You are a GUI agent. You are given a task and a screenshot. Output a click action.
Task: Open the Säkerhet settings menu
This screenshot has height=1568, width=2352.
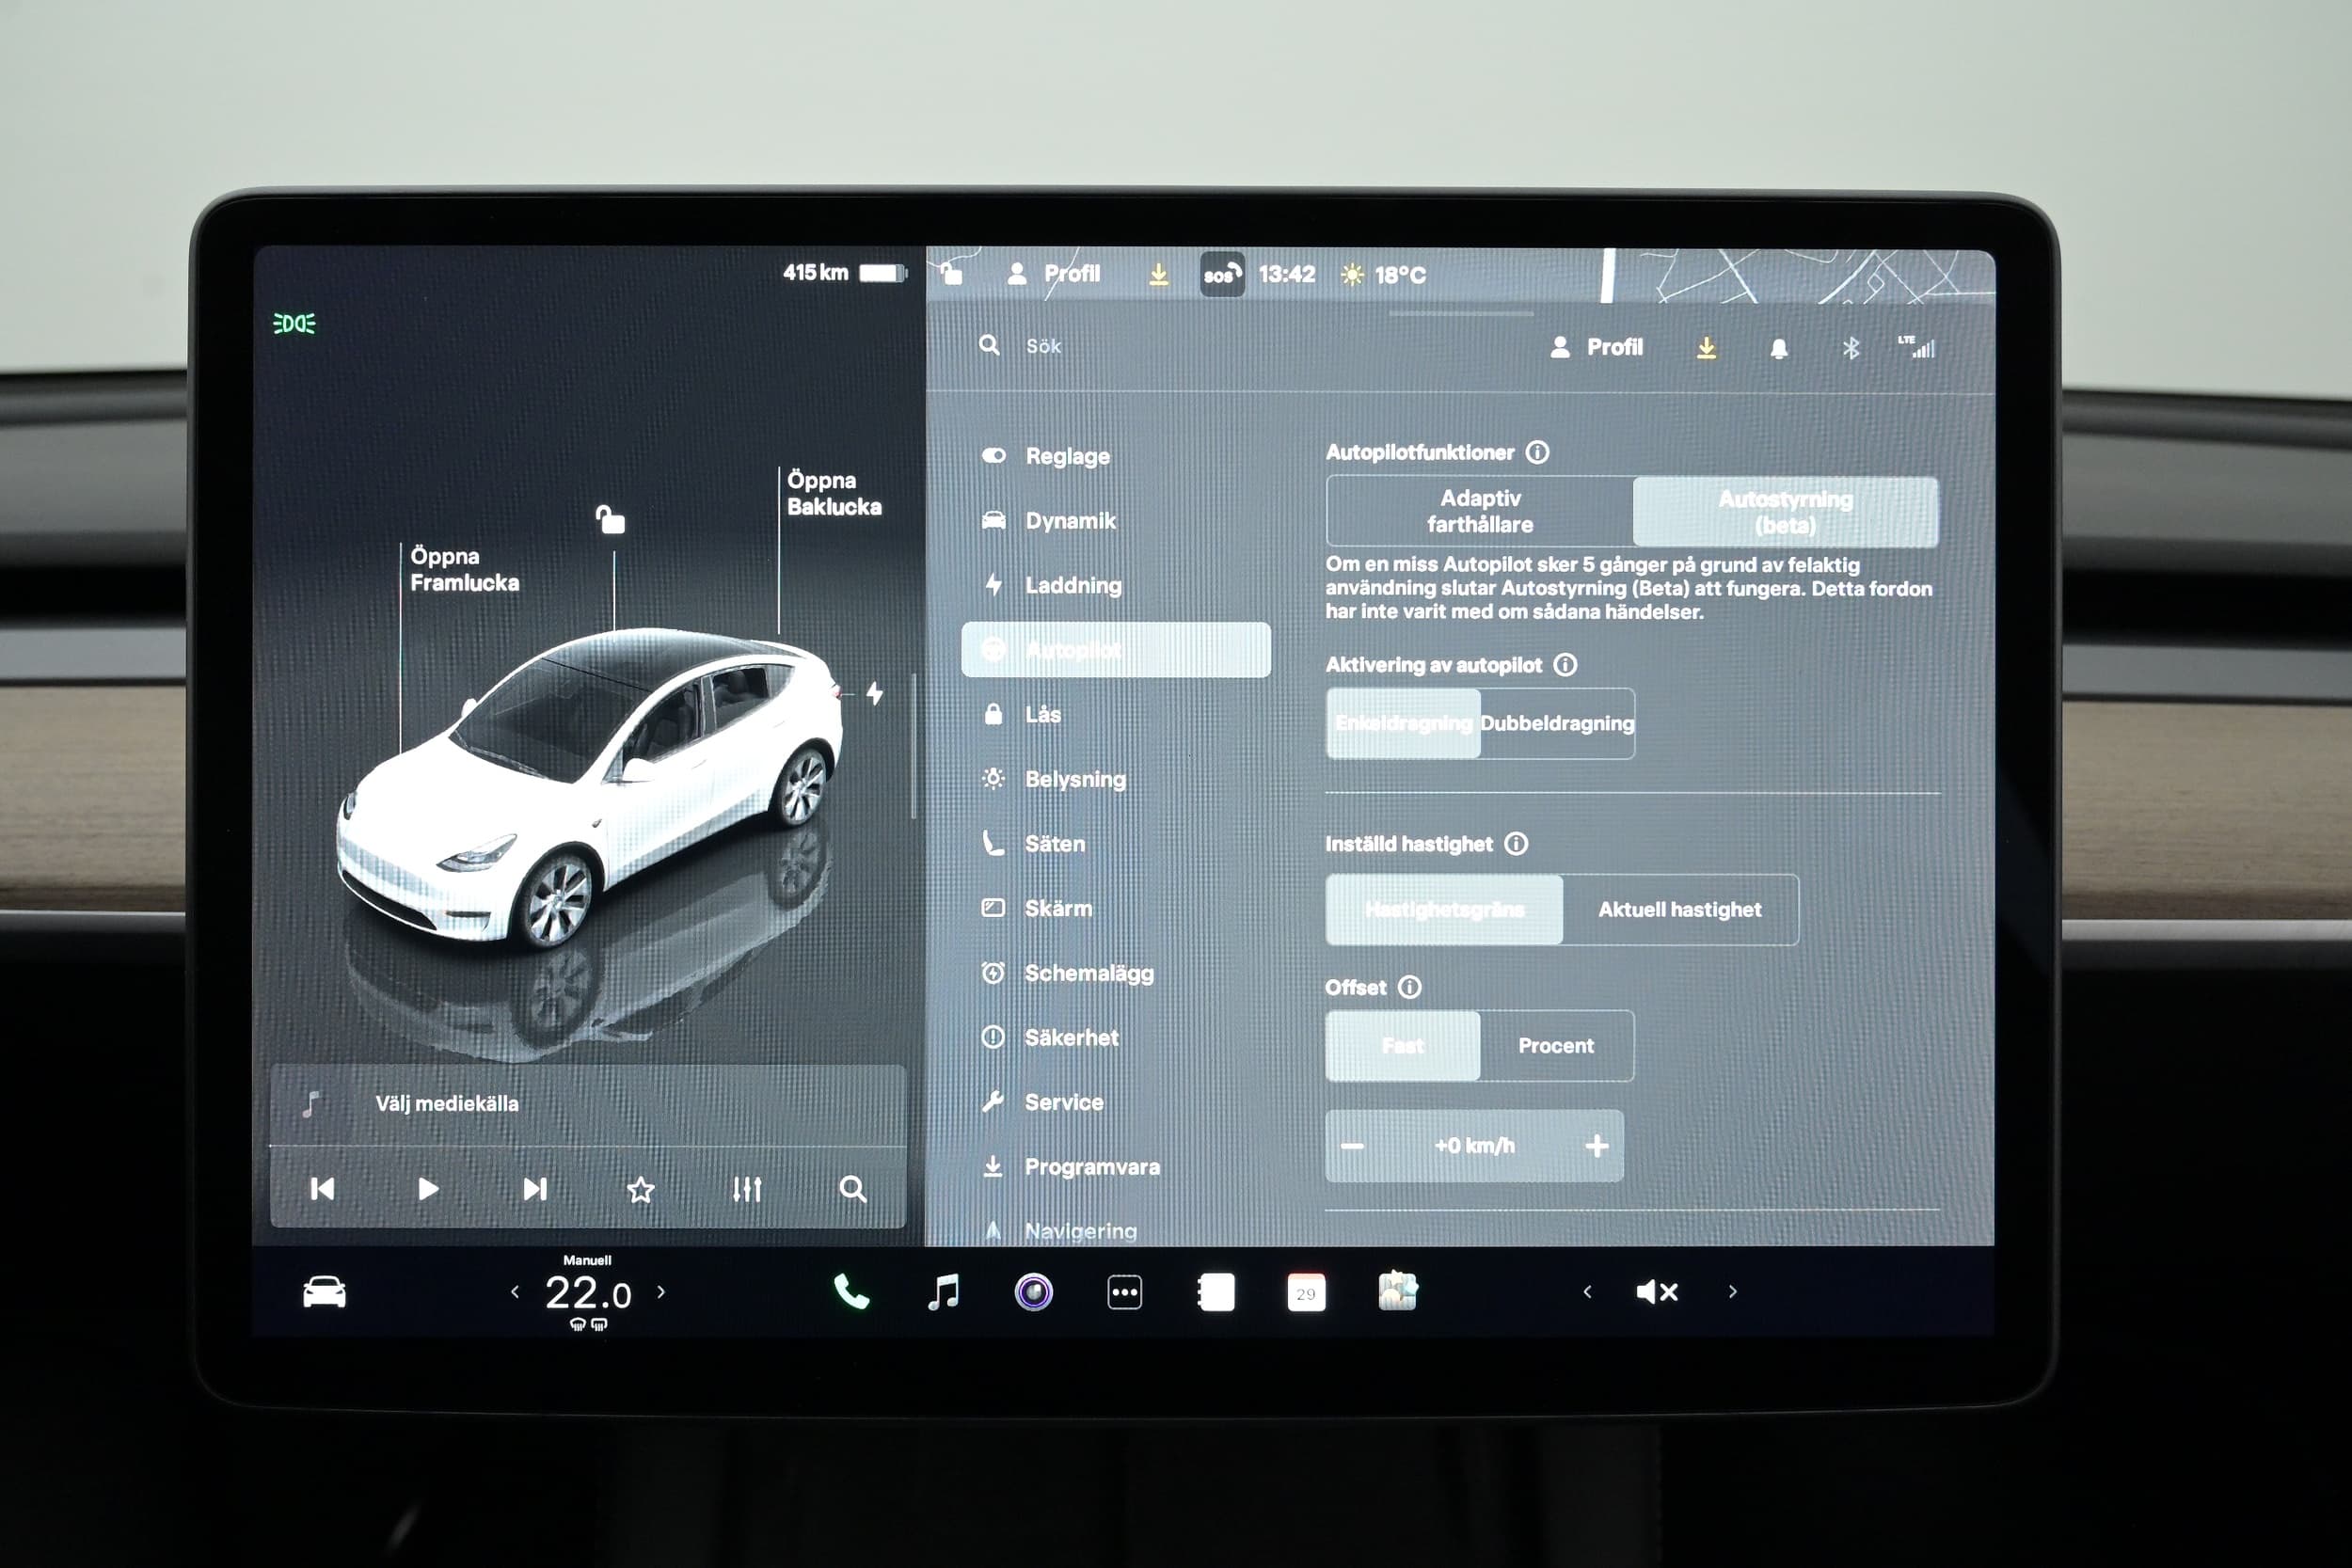tap(1116, 1038)
